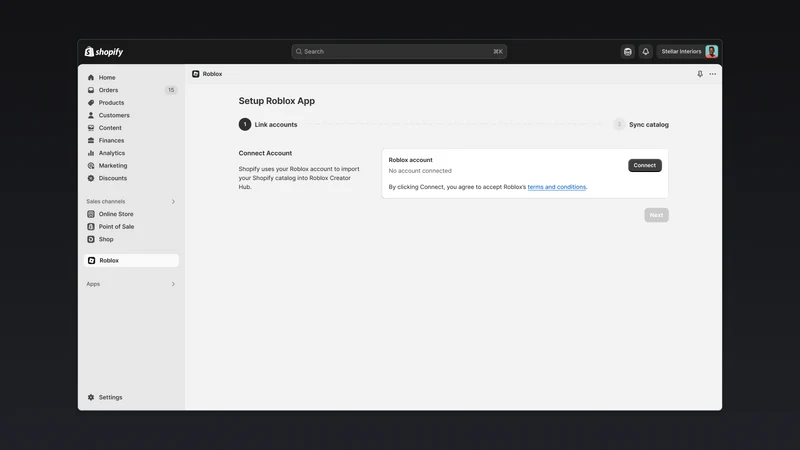Click the Orders tray icon
This screenshot has width=800, height=450.
coord(91,90)
